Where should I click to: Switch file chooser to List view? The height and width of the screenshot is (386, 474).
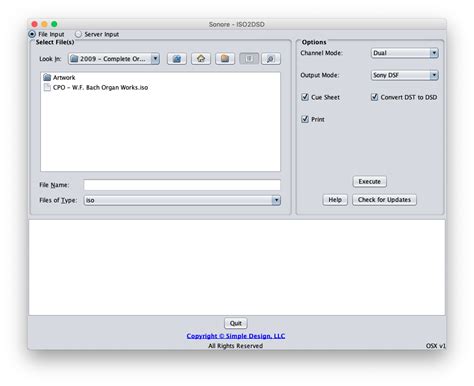click(249, 59)
